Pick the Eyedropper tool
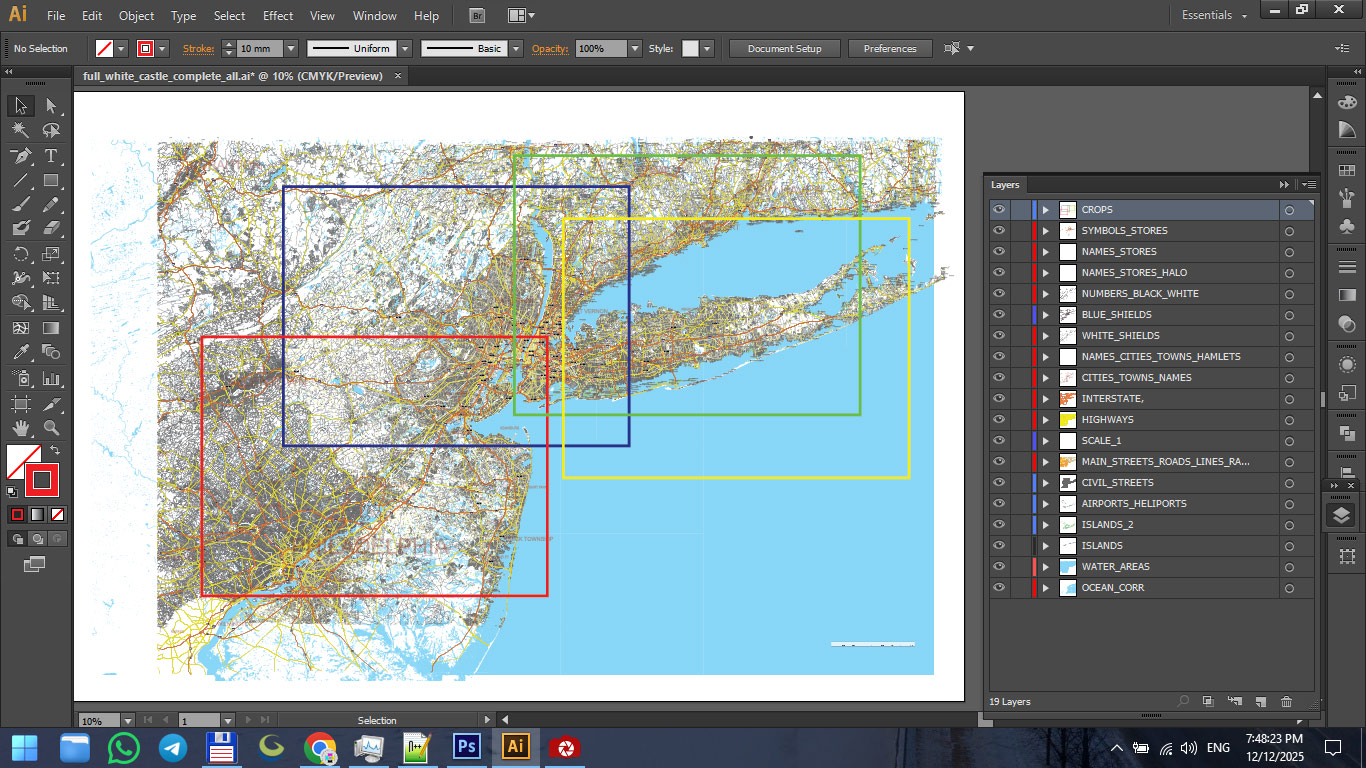Image resolution: width=1366 pixels, height=768 pixels. point(20,352)
